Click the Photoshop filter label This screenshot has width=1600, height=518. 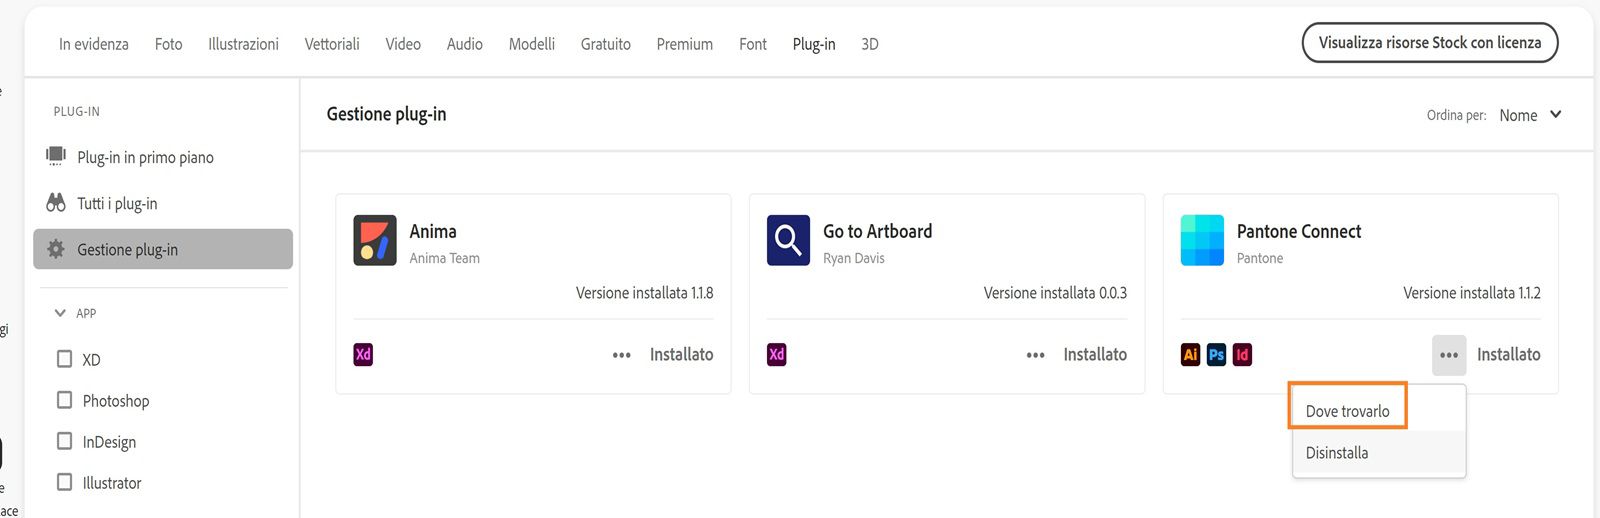(x=116, y=401)
